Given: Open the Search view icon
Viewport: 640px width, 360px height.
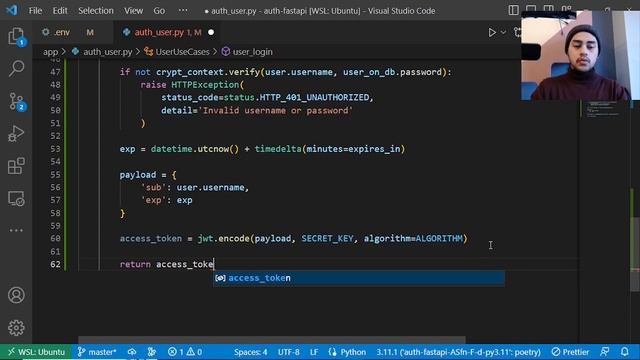Looking at the screenshot, I should tap(16, 68).
